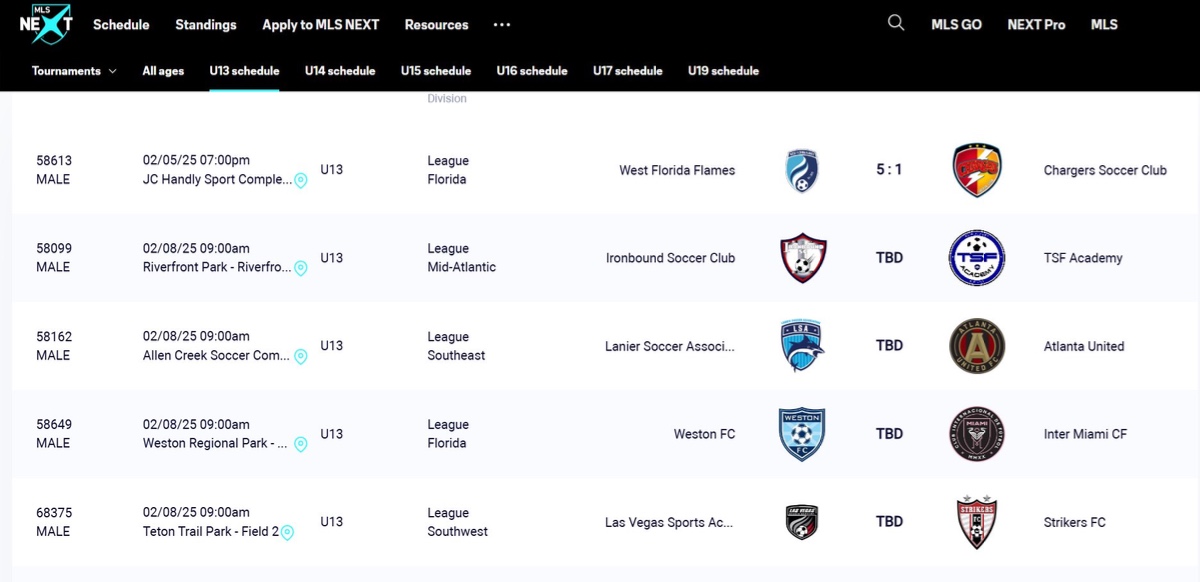1200x582 pixels.
Task: Switch to the U14 schedule tab
Action: click(340, 71)
